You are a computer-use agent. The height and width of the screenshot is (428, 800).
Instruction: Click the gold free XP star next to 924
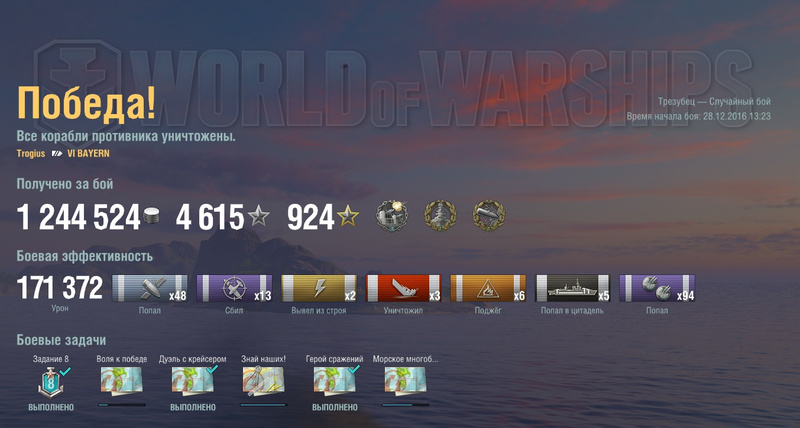[348, 216]
